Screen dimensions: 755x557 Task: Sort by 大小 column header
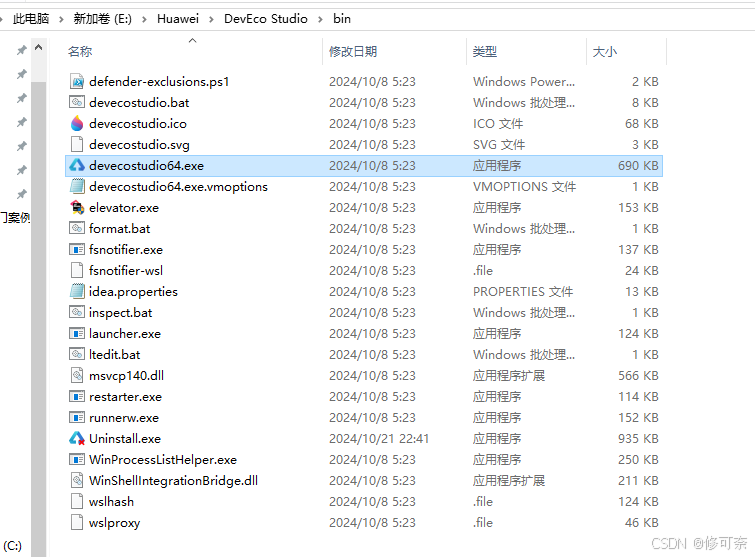[604, 52]
